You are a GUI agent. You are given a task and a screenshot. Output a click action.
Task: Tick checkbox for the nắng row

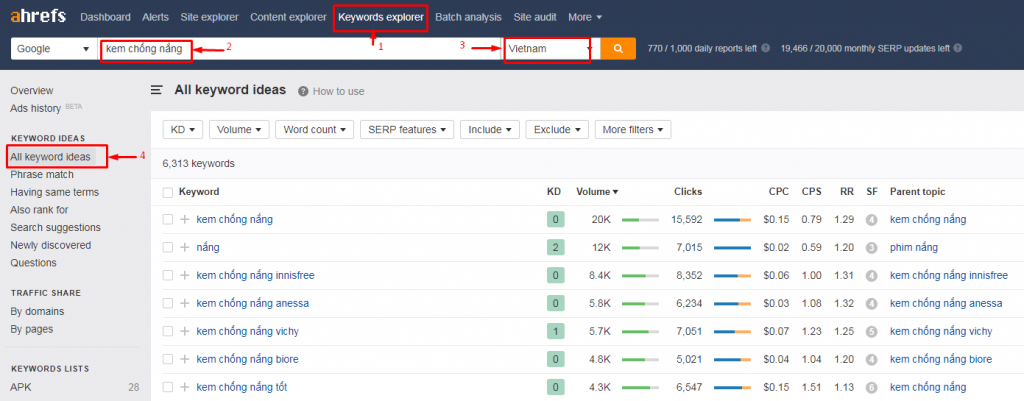[x=168, y=248]
